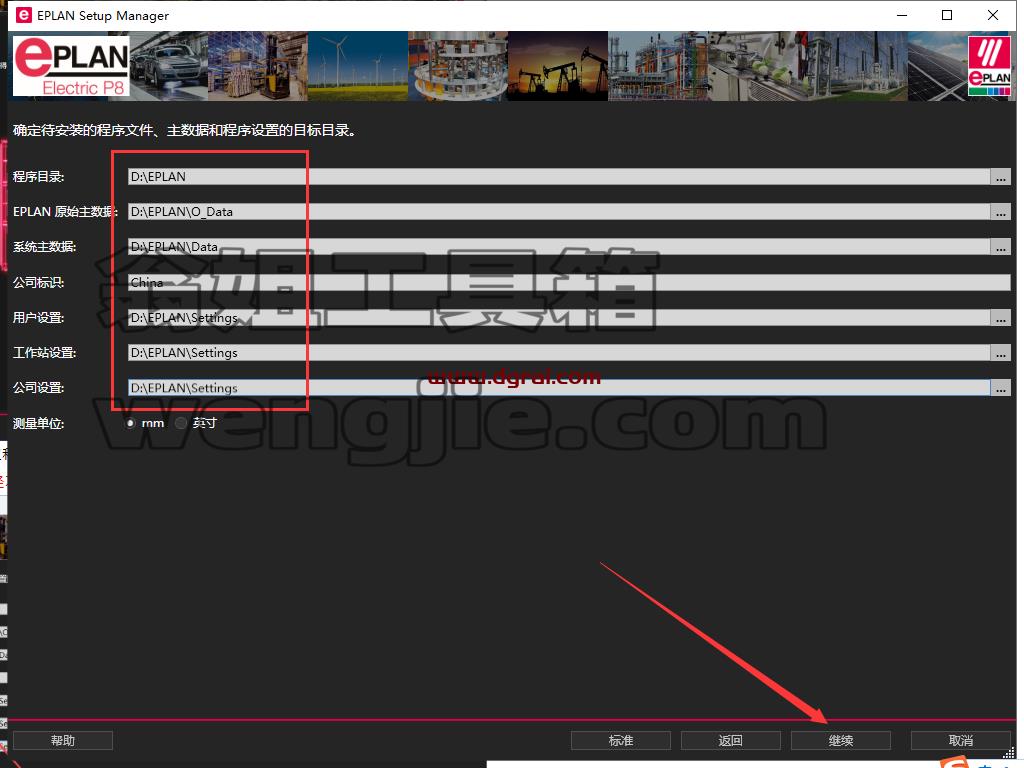The image size is (1024, 768).
Task: Maximize the EPLAN Setup Manager window
Action: click(947, 15)
